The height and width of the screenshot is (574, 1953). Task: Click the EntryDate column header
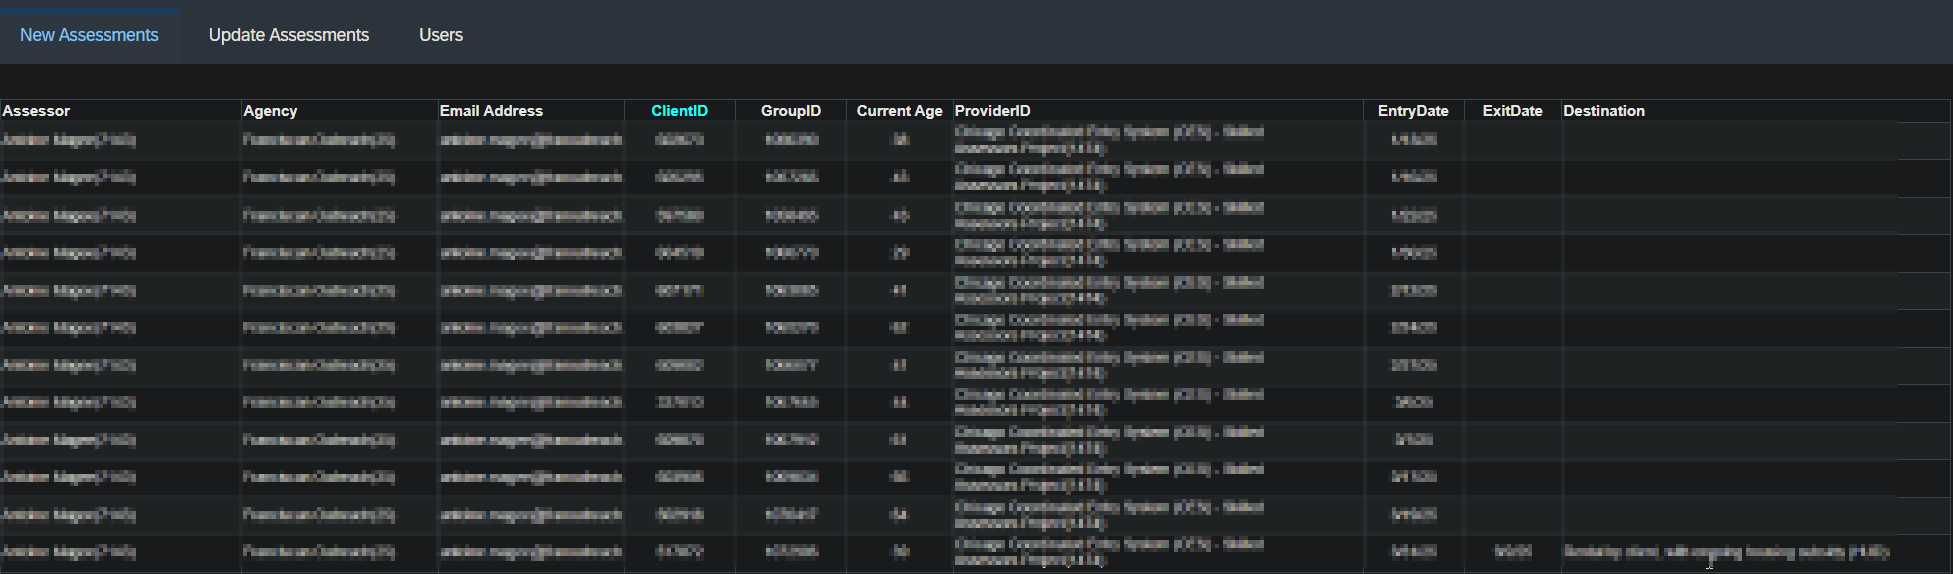point(1412,111)
